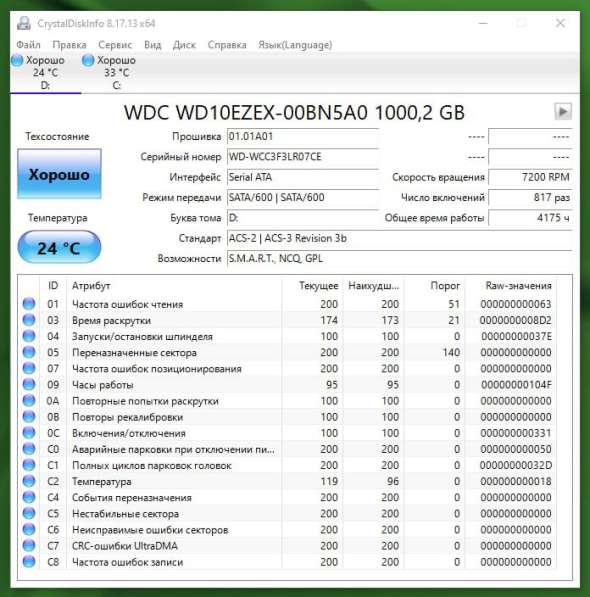Click status orb for attribute 03 Время раскрутки
The height and width of the screenshot is (597, 590).
(29, 320)
